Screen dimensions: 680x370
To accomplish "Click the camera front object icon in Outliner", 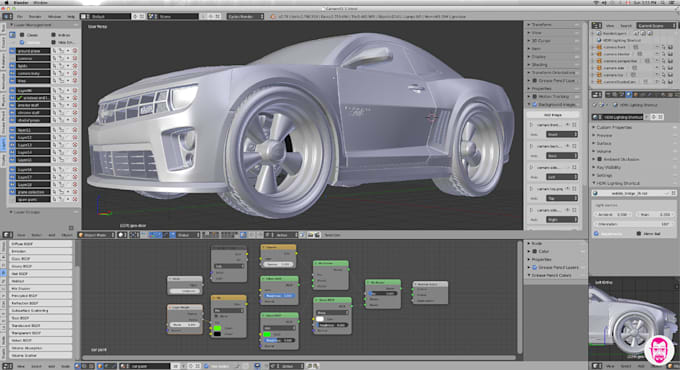I will (x=599, y=47).
